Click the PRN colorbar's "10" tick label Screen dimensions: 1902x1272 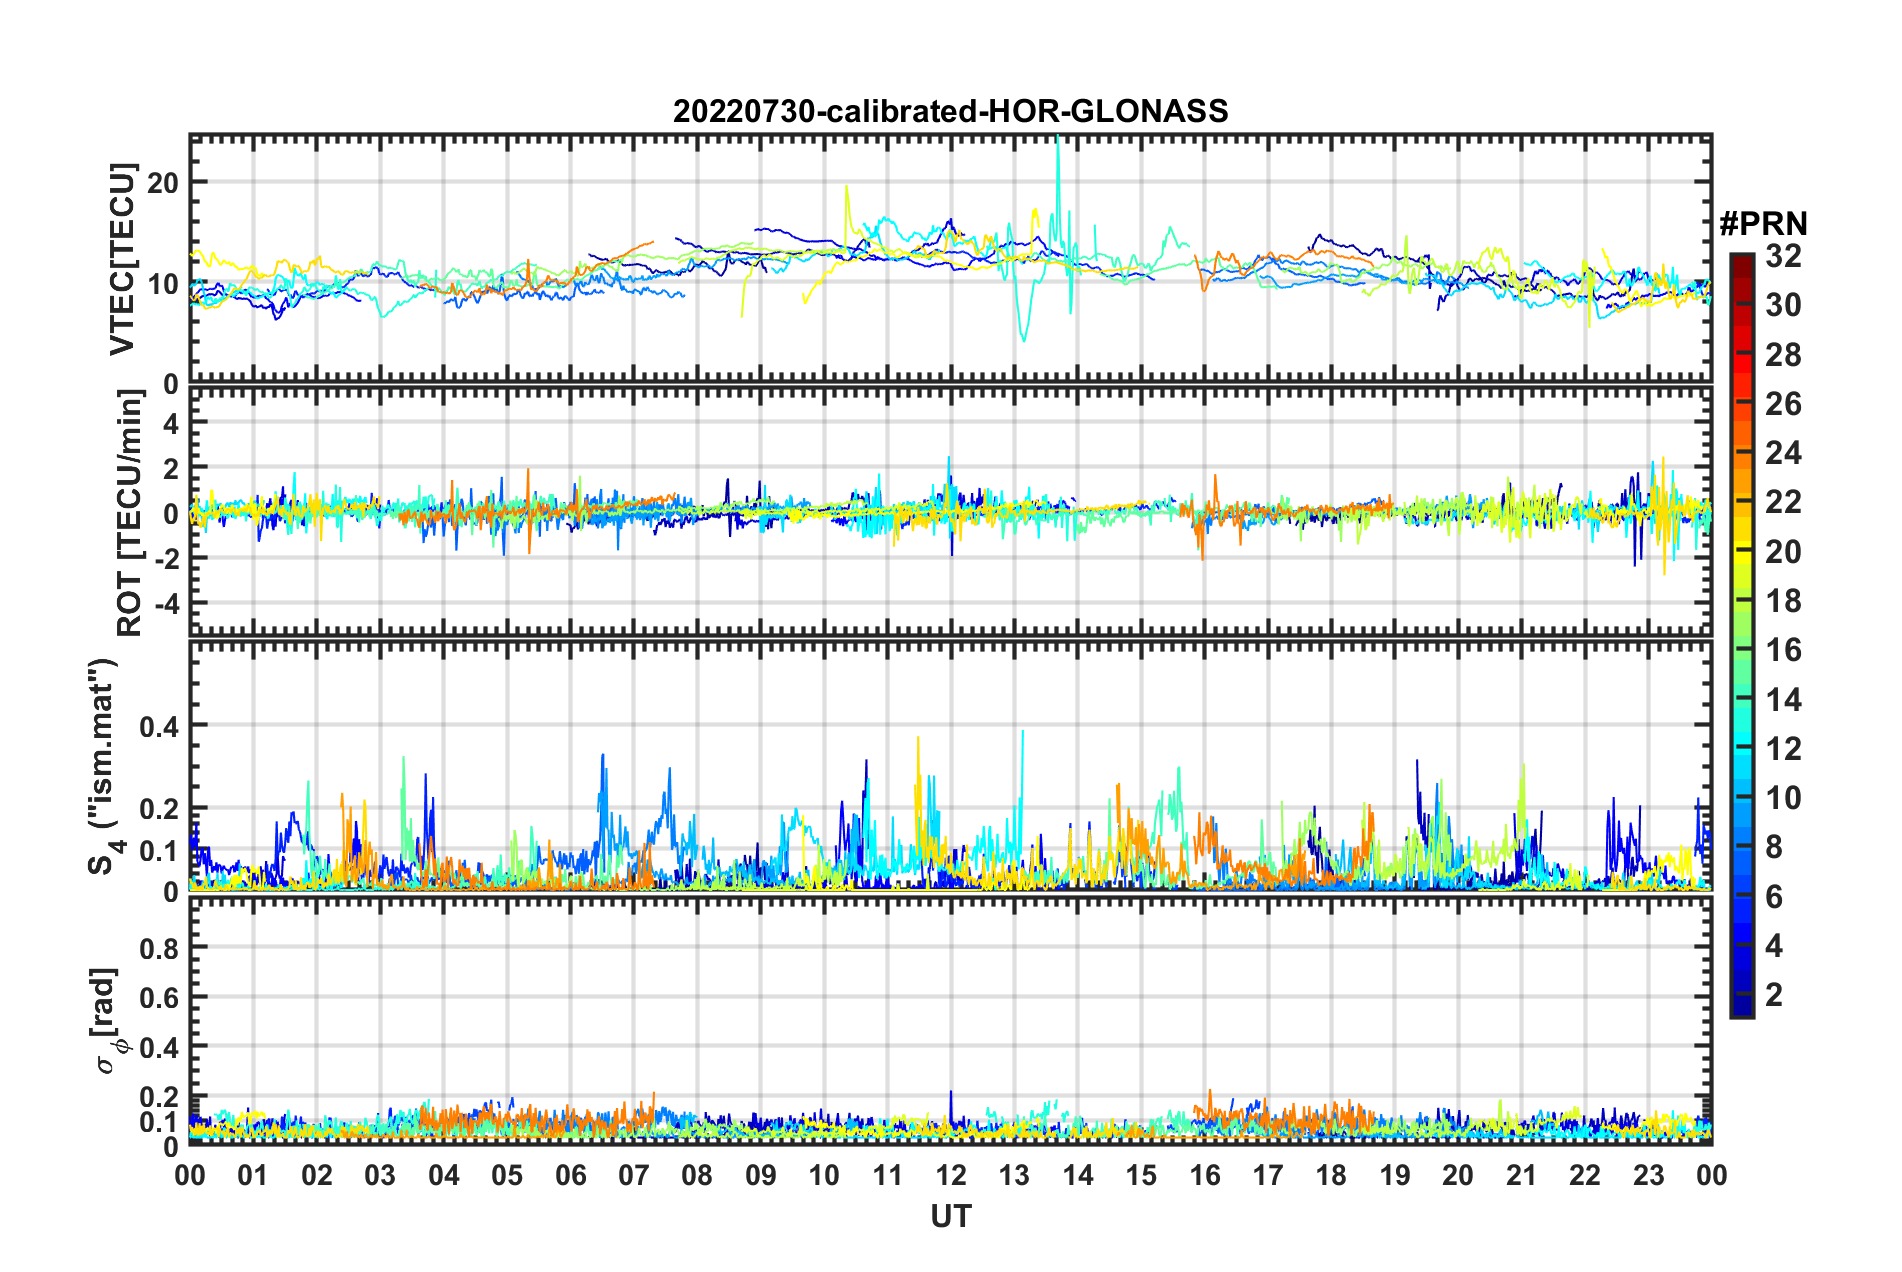tap(1783, 798)
